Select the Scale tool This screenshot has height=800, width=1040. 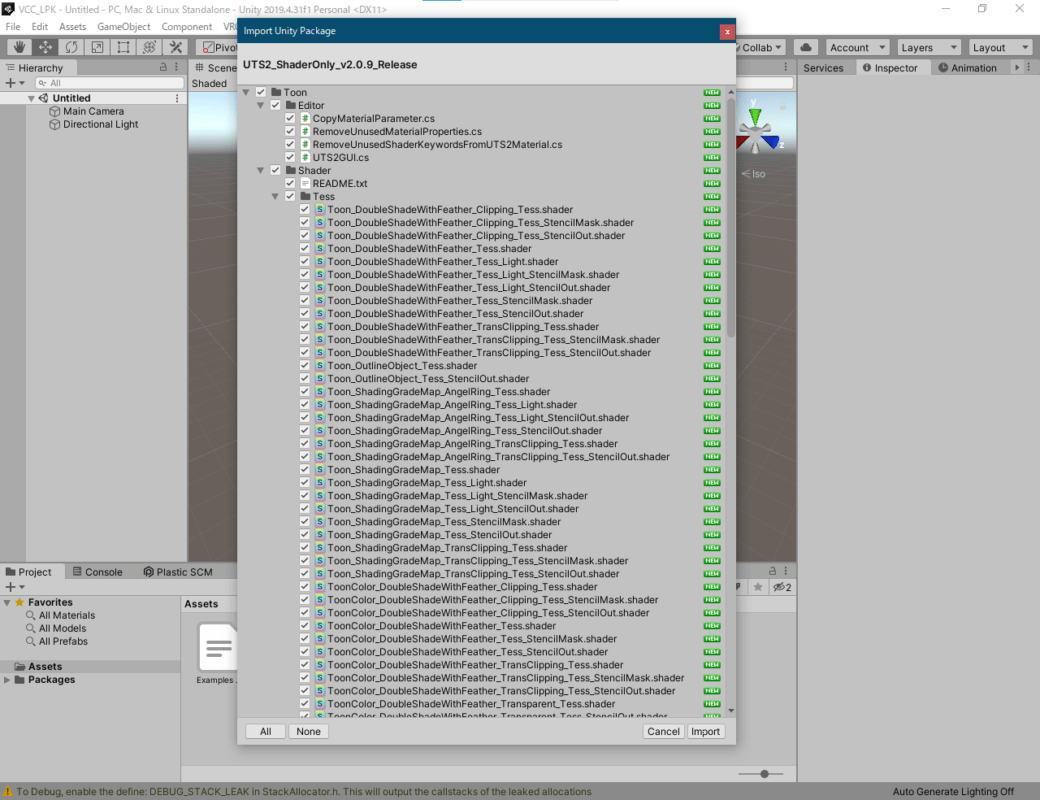97,47
